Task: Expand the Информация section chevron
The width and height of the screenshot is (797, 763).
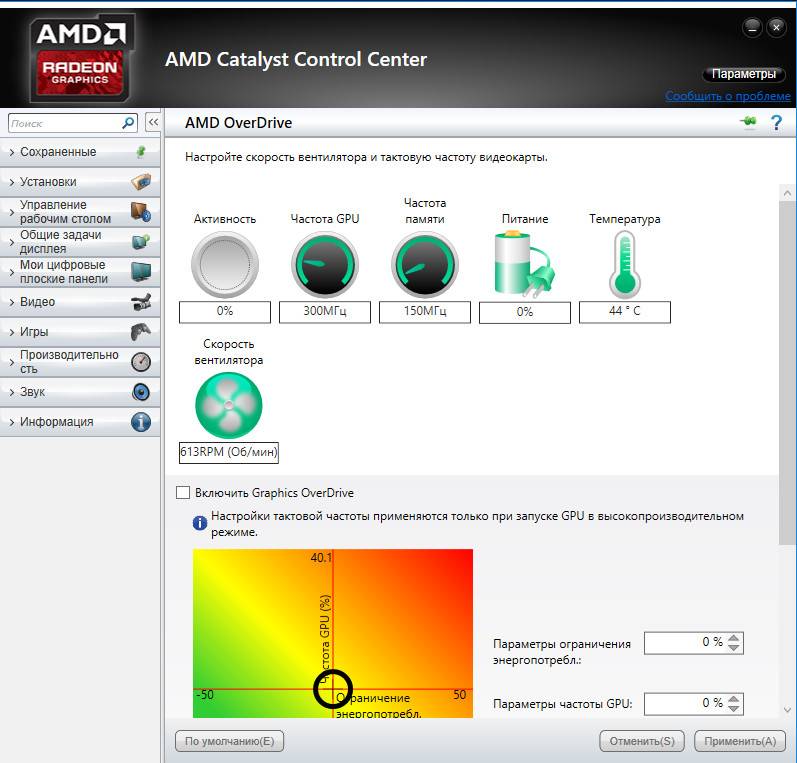Action: [x=12, y=422]
